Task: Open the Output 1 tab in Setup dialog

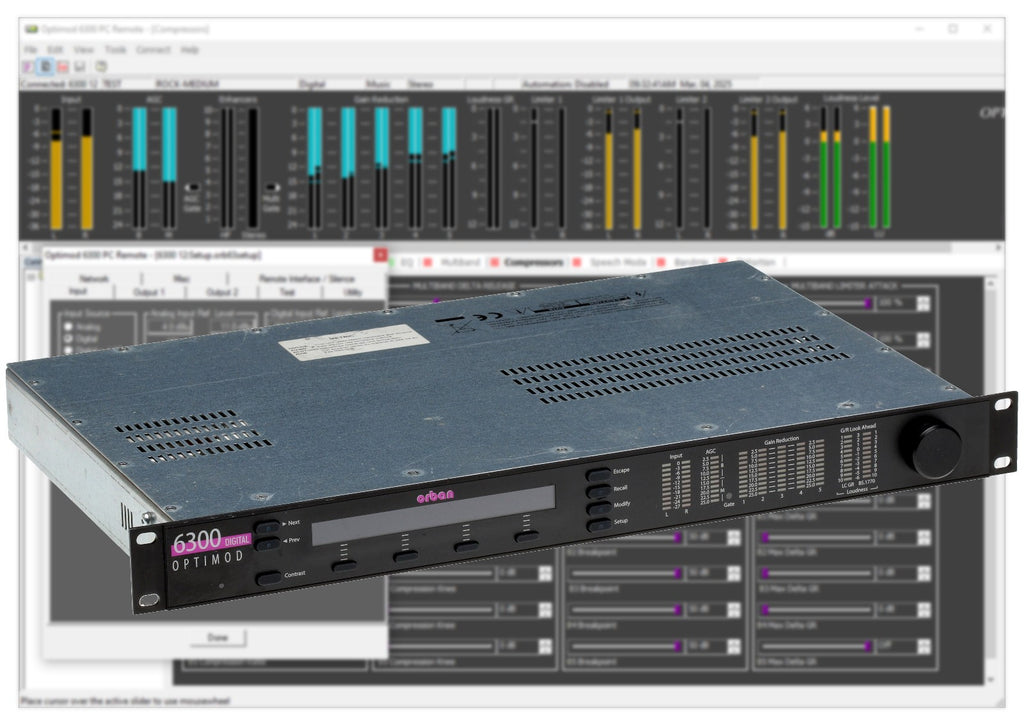Action: coord(149,292)
